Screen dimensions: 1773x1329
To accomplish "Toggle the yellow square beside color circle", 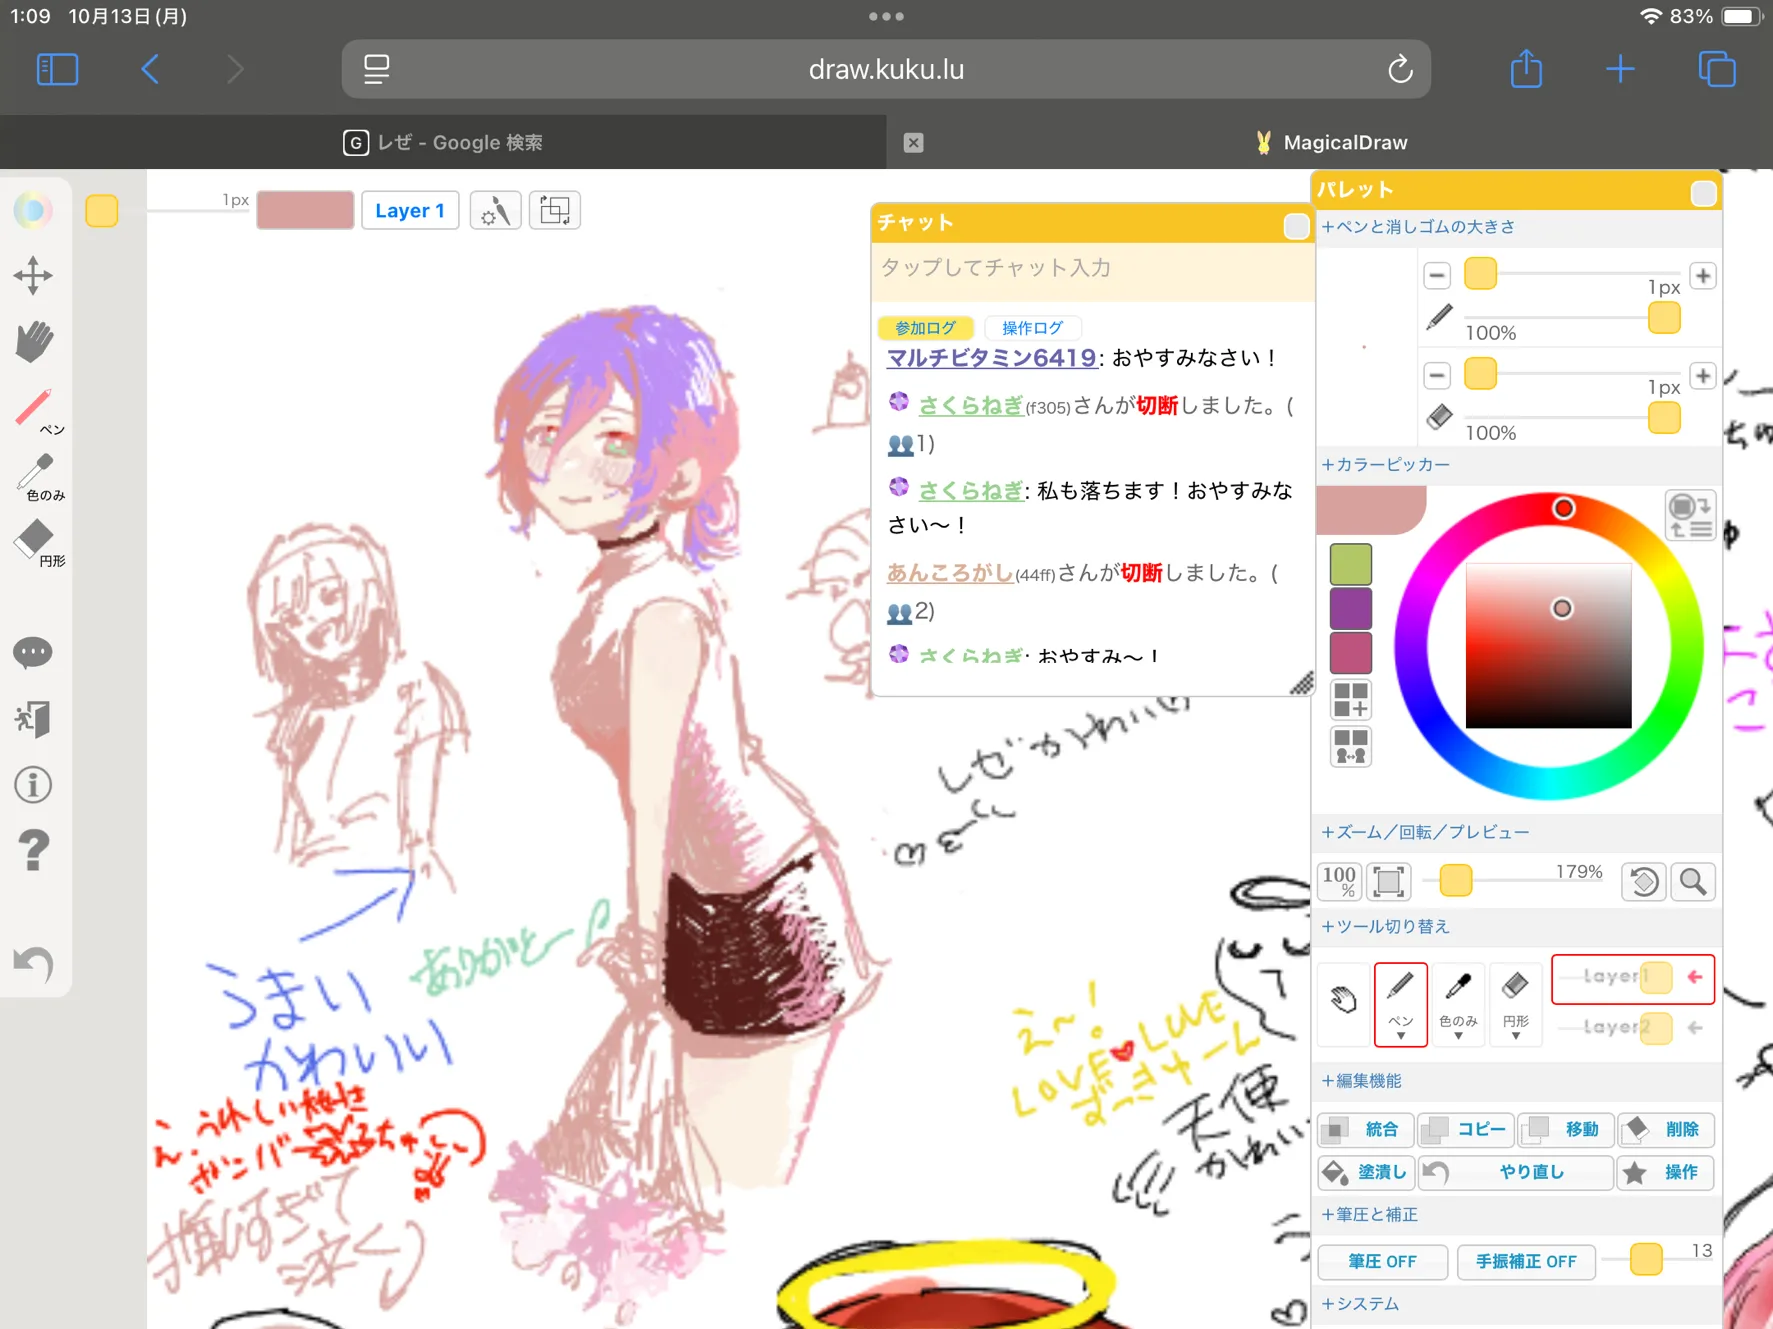I will (x=102, y=211).
